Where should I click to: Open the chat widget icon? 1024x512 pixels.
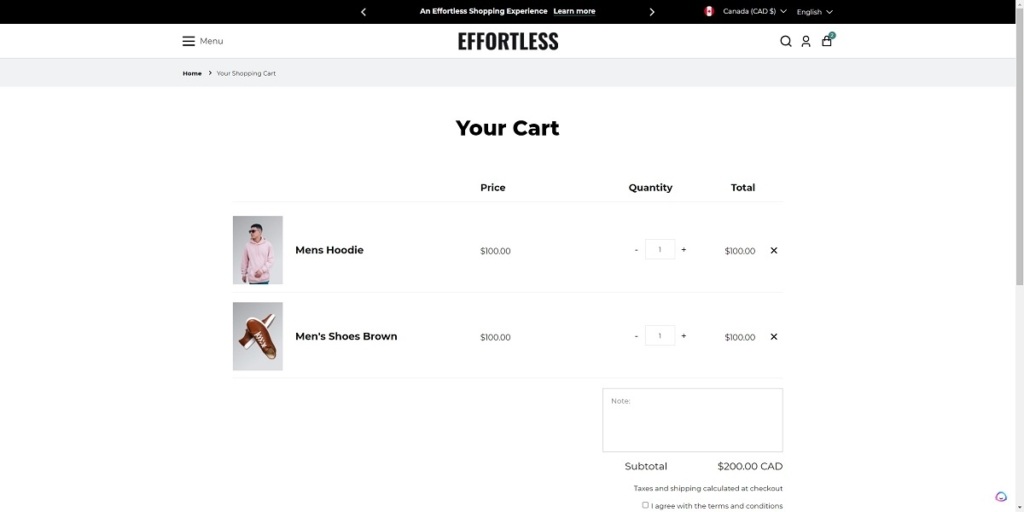click(1001, 497)
